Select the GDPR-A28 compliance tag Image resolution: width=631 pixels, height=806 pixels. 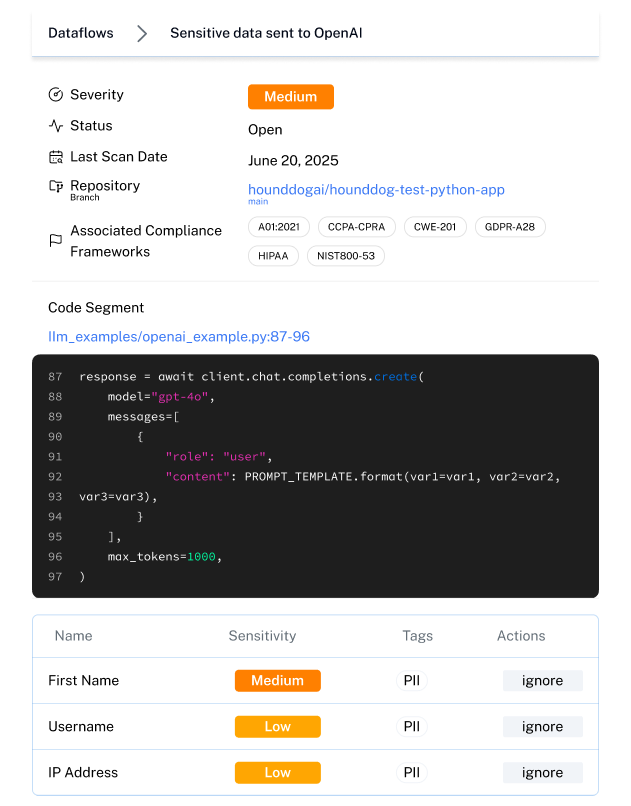point(509,227)
